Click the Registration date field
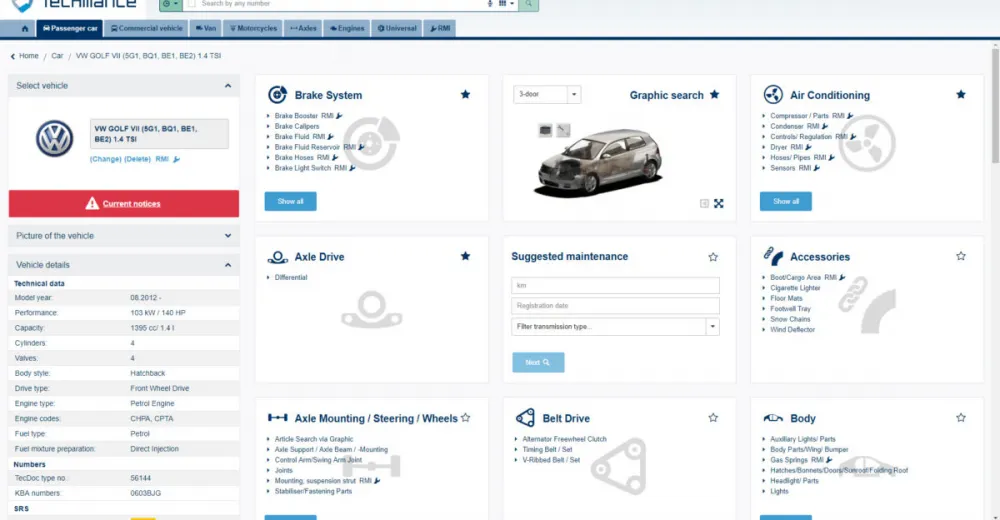 tap(615, 306)
